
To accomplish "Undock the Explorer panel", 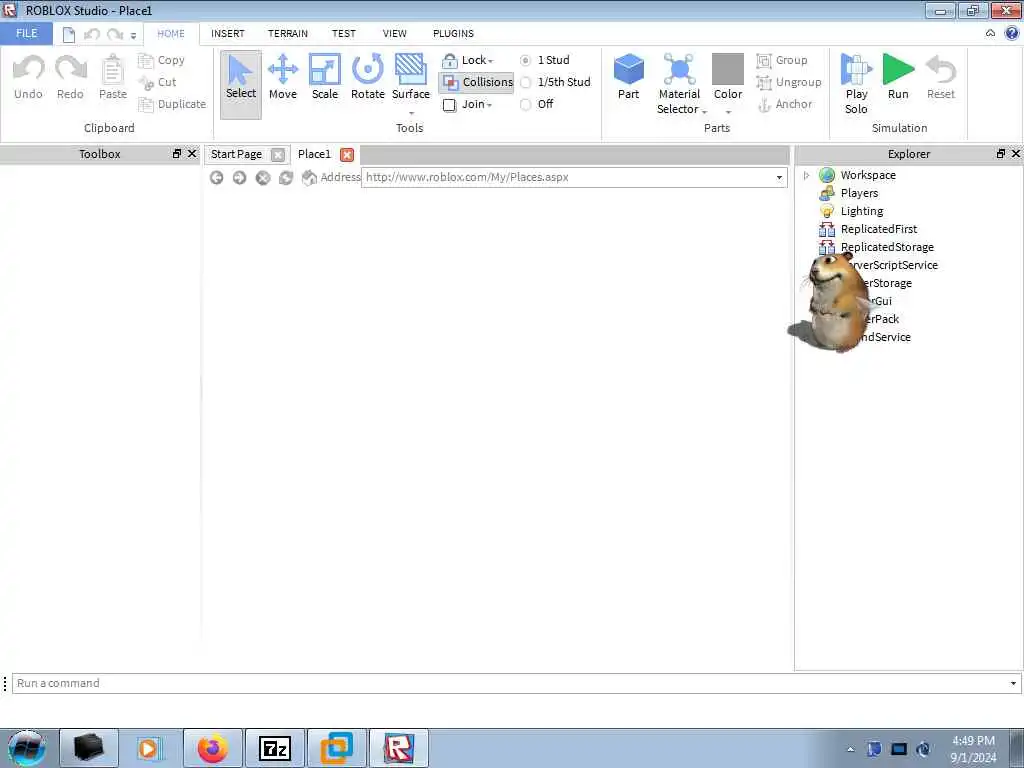I will point(1000,154).
